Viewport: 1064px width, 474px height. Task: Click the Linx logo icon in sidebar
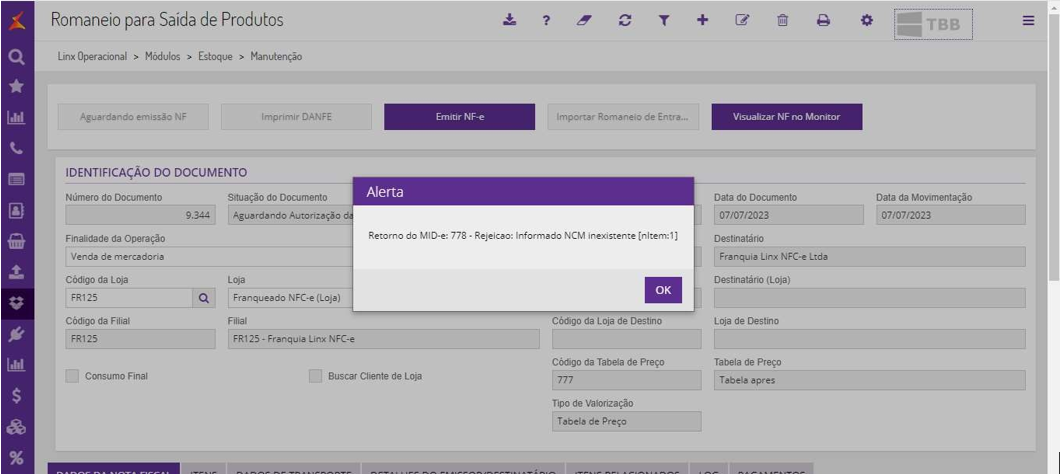click(x=16, y=20)
